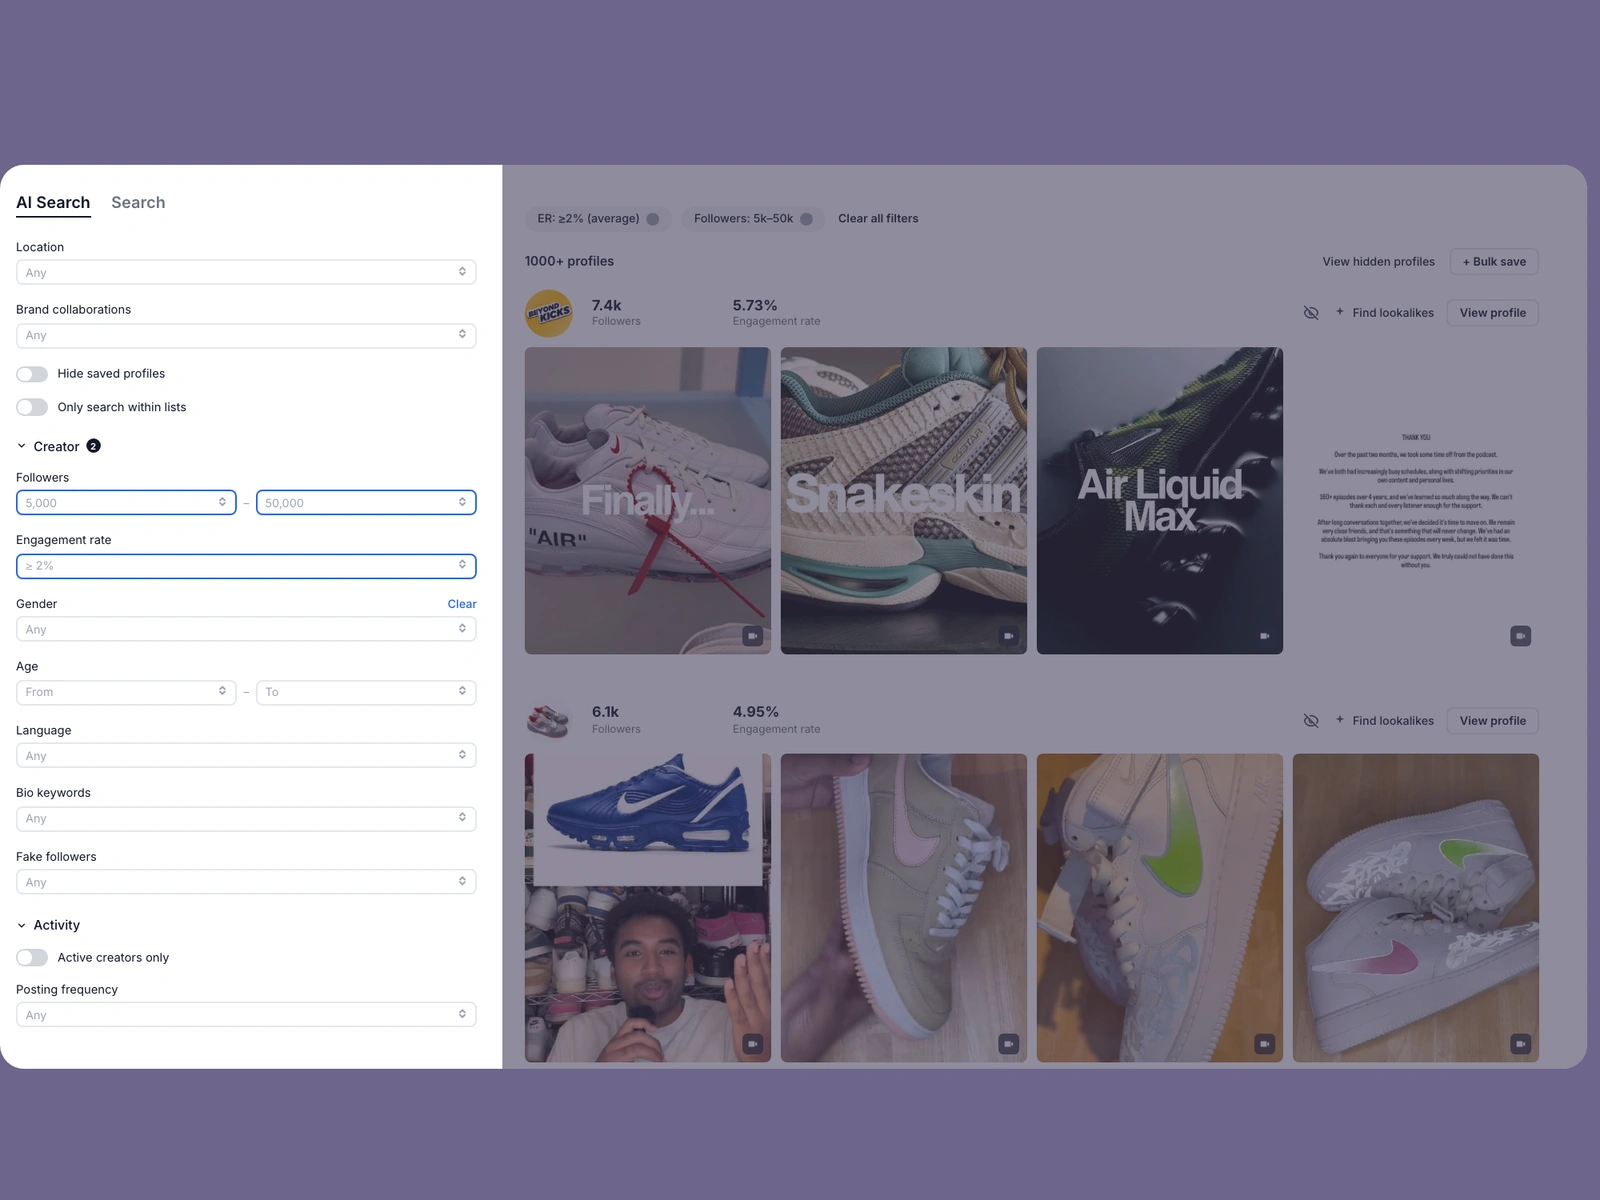Image resolution: width=1600 pixels, height=1200 pixels.
Task: Open the Engagement rate dropdown
Action: (x=246, y=566)
